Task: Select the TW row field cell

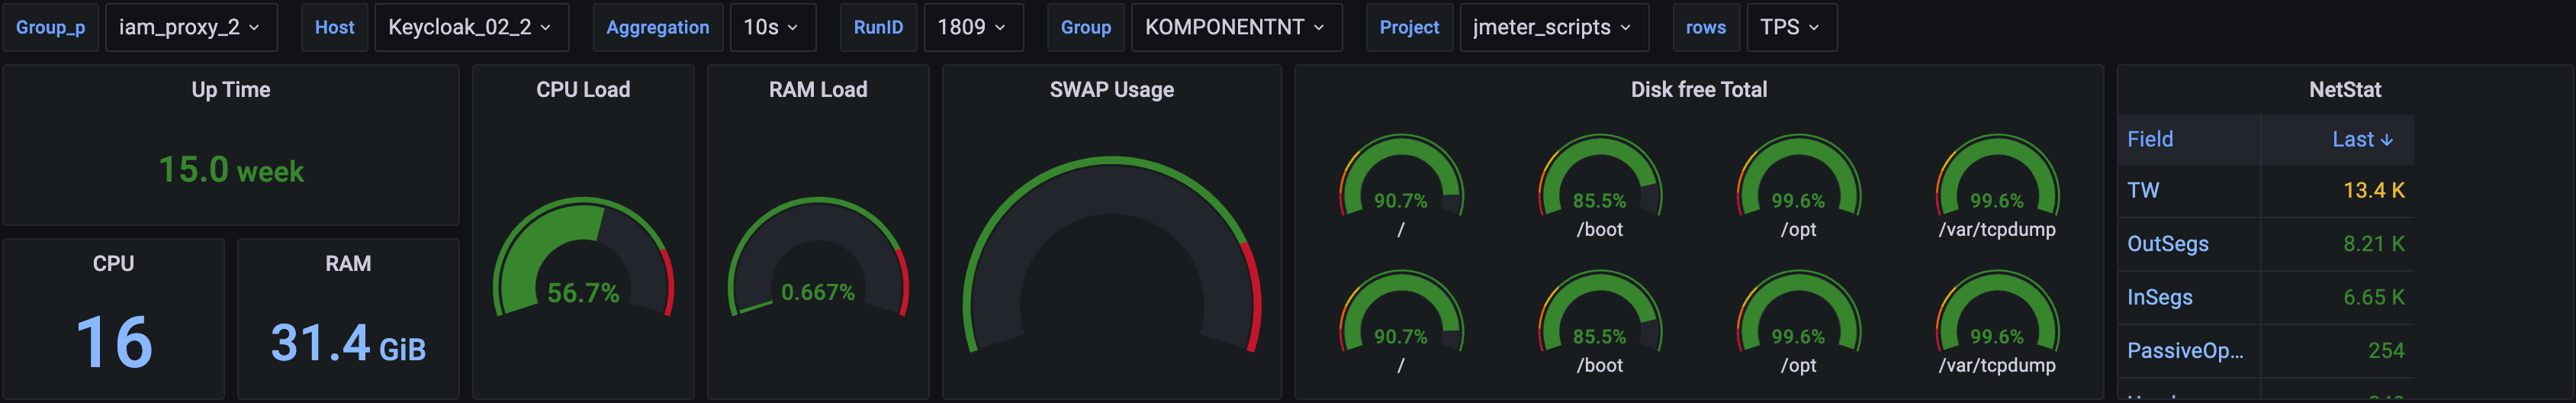Action: (x=2189, y=190)
